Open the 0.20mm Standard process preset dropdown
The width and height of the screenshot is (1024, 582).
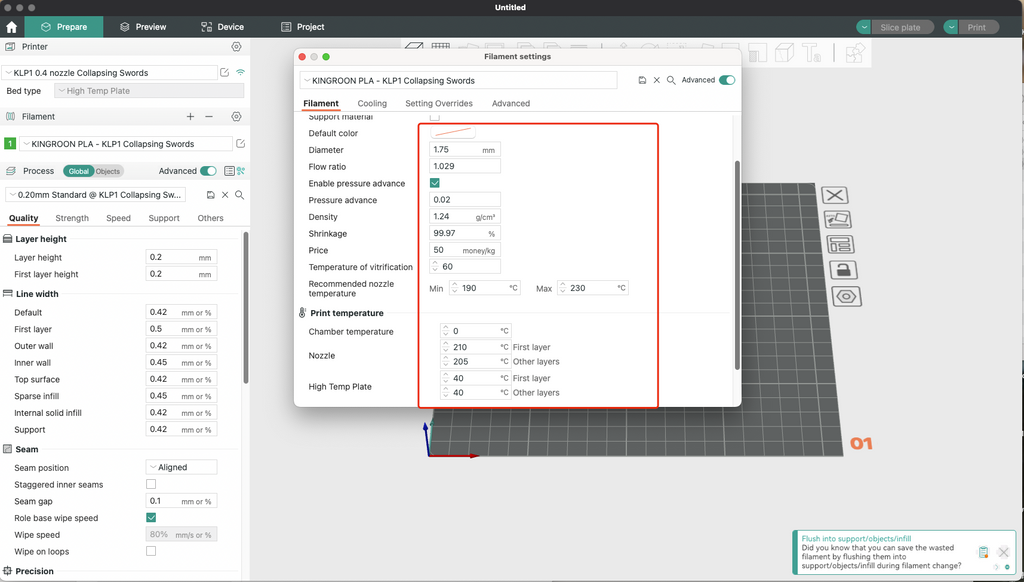coord(100,195)
